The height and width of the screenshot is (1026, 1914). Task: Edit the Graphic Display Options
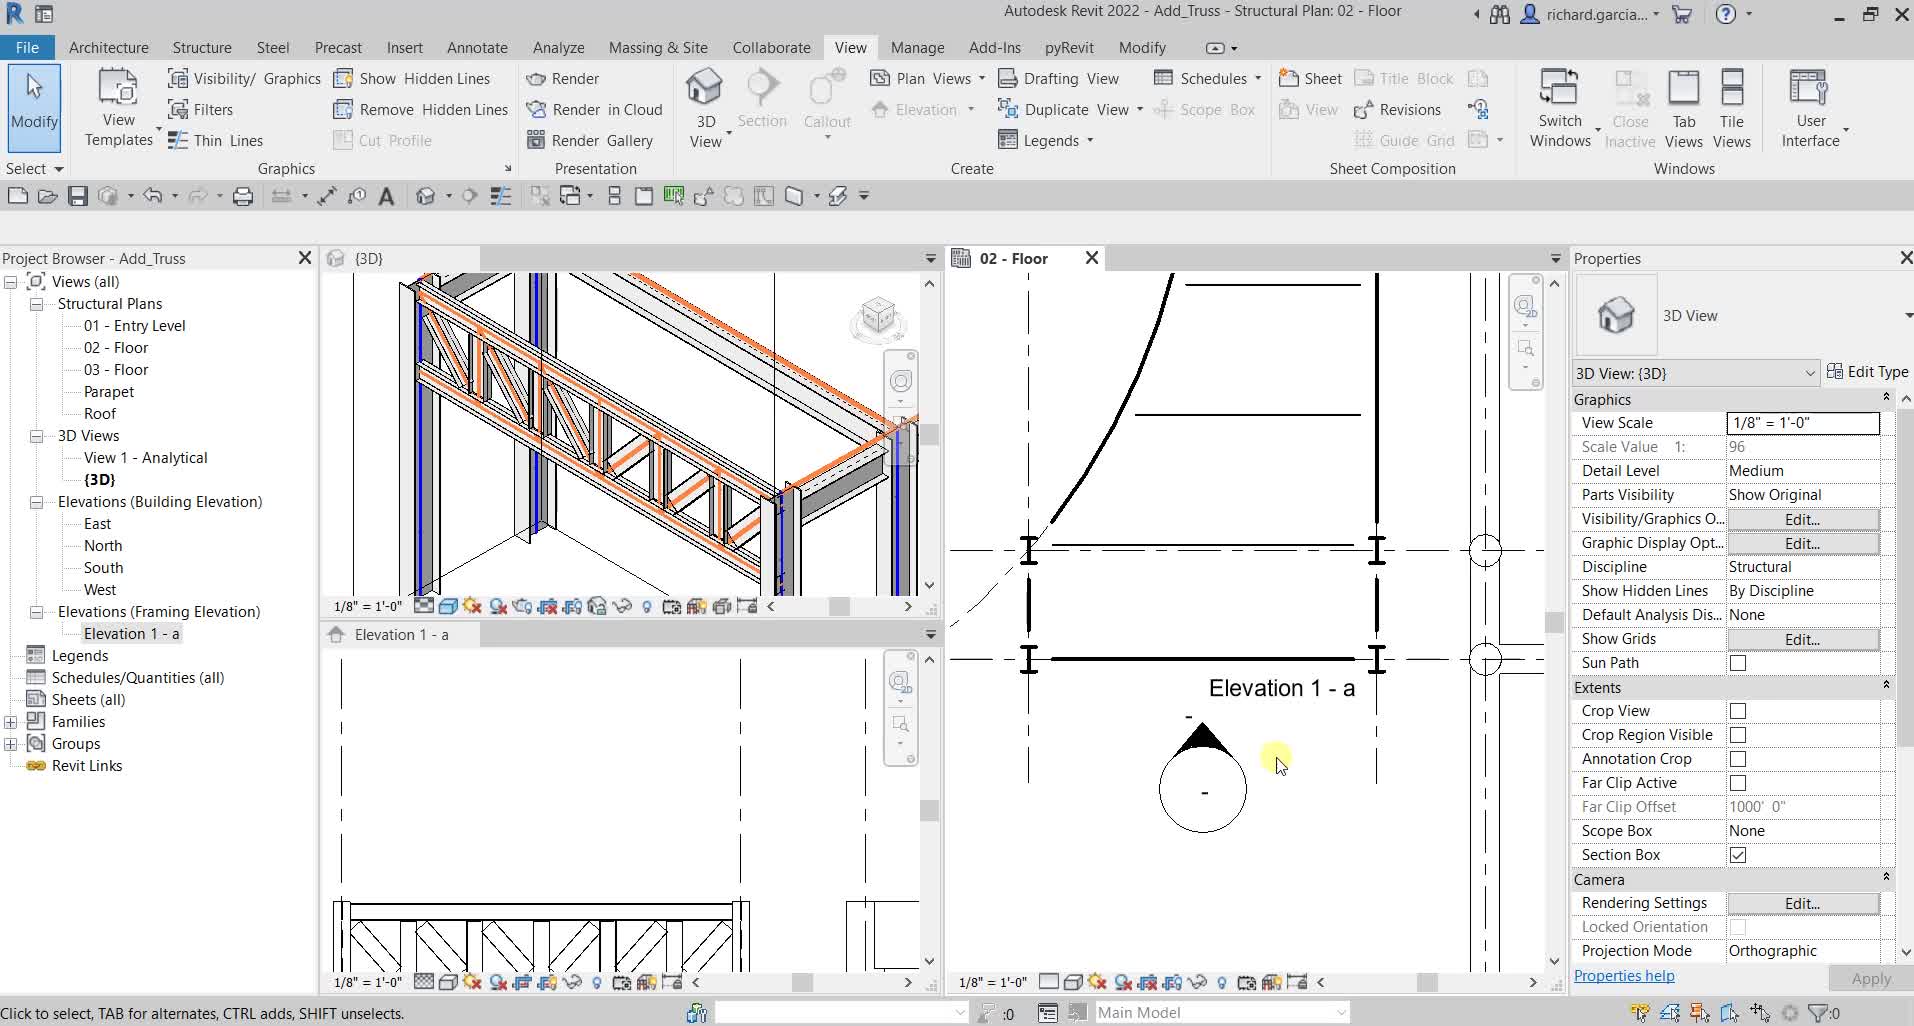click(1801, 543)
